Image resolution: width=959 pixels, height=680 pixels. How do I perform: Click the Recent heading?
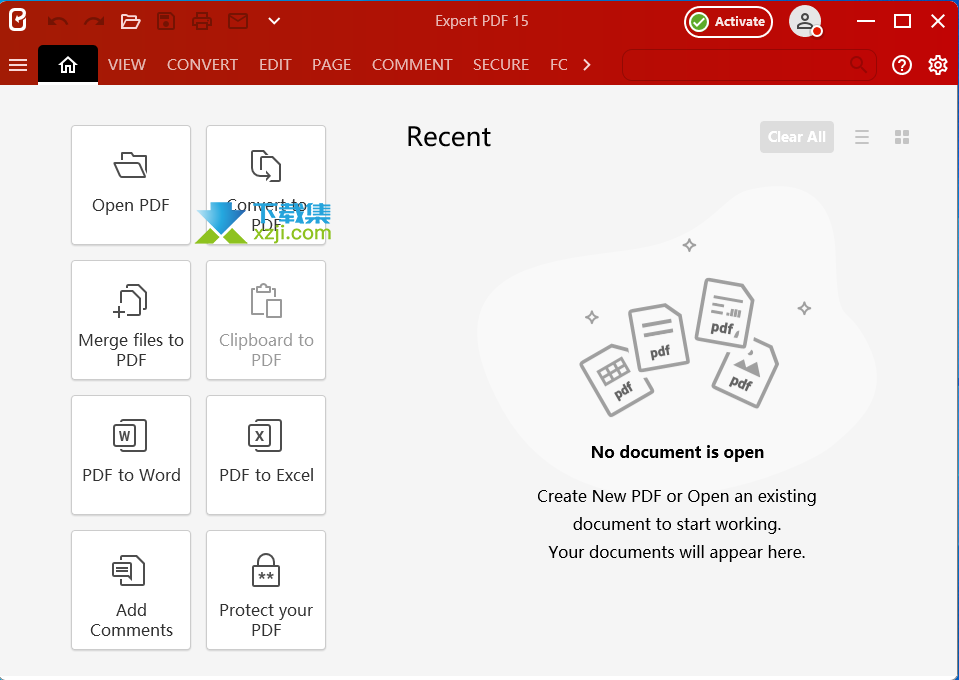tap(449, 136)
